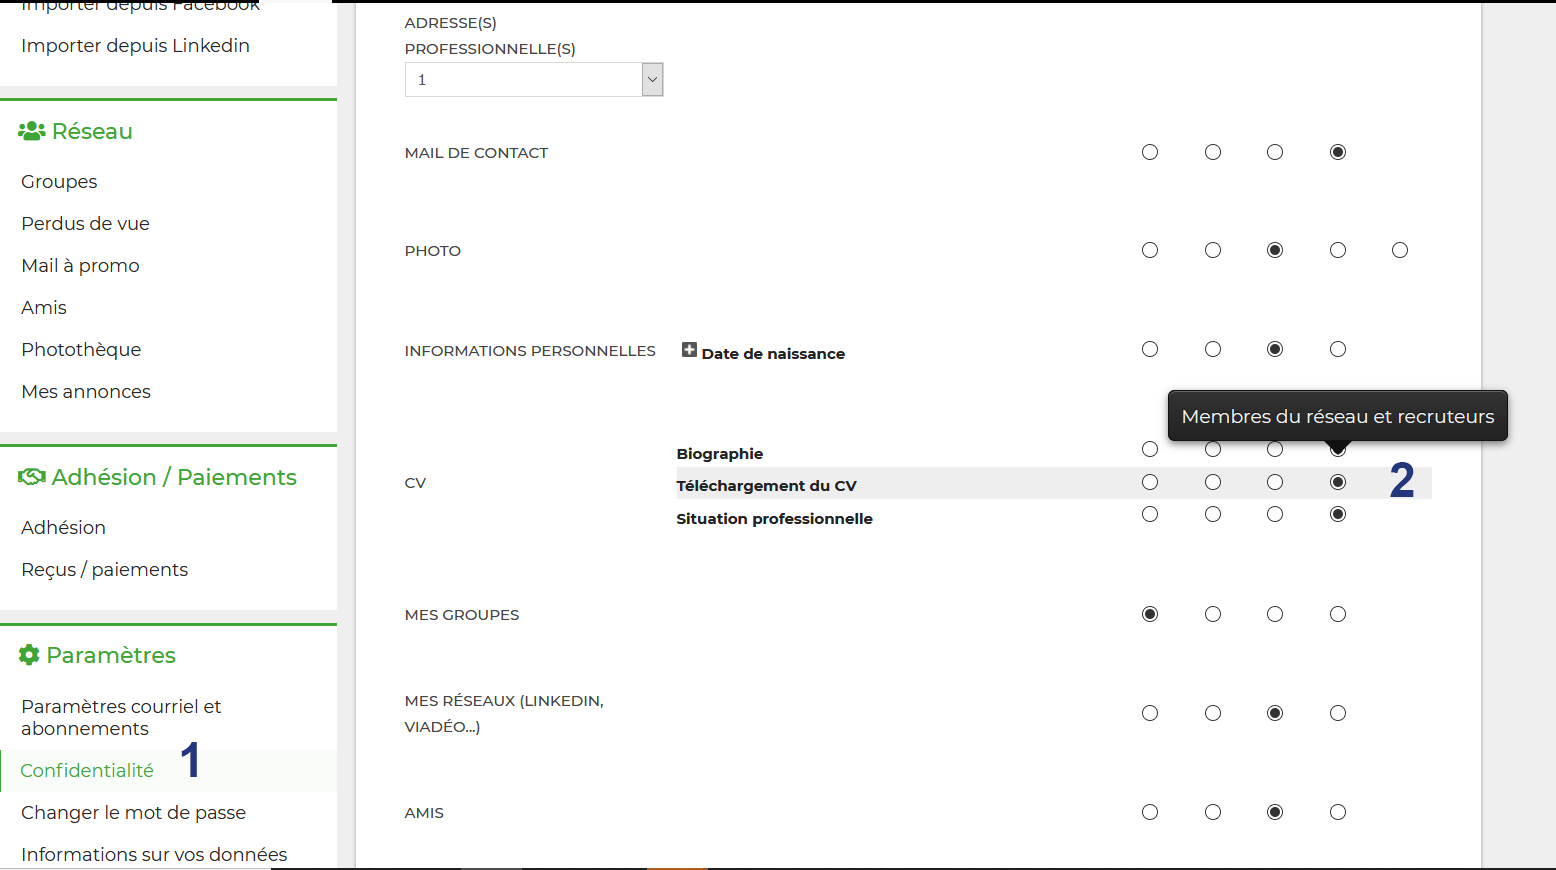Select second radio for Amis row

coord(1213,812)
